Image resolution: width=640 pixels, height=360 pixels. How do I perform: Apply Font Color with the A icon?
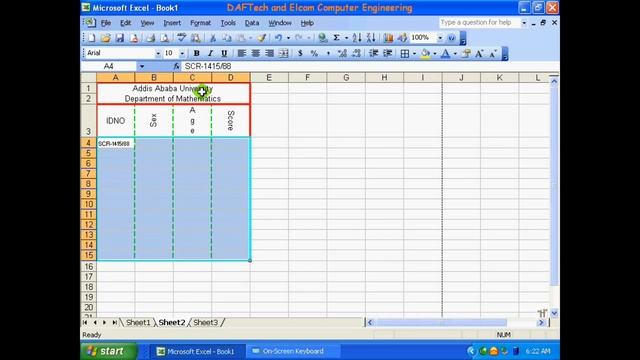click(446, 53)
